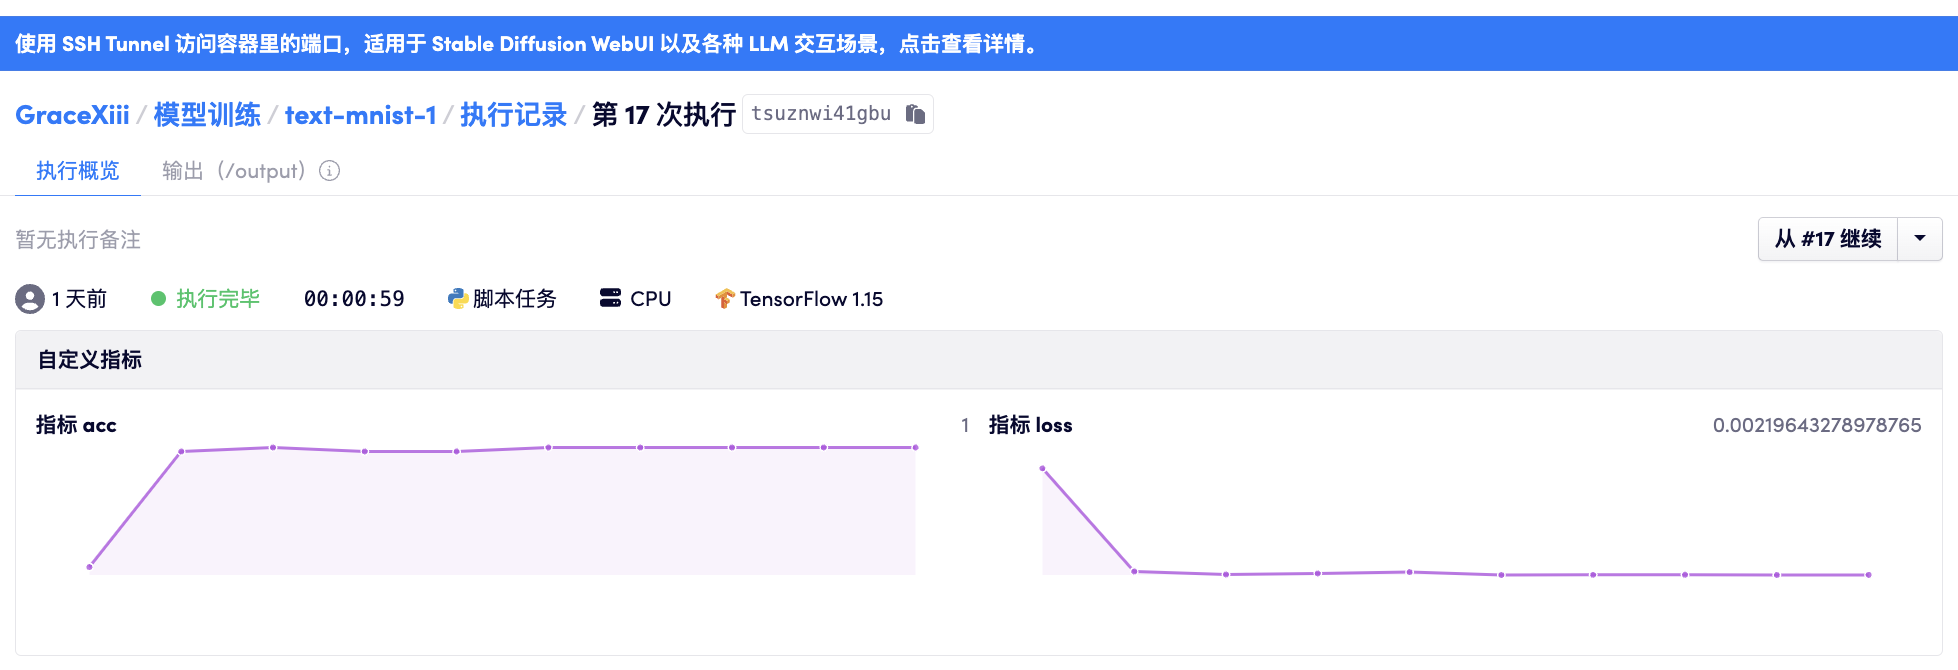Screen dimensions: 1958x670
Task: Go to 模型训练 breadcrumb link
Action: [x=207, y=115]
